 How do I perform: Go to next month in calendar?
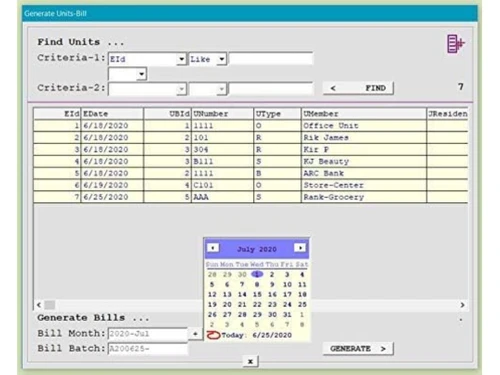click(300, 248)
